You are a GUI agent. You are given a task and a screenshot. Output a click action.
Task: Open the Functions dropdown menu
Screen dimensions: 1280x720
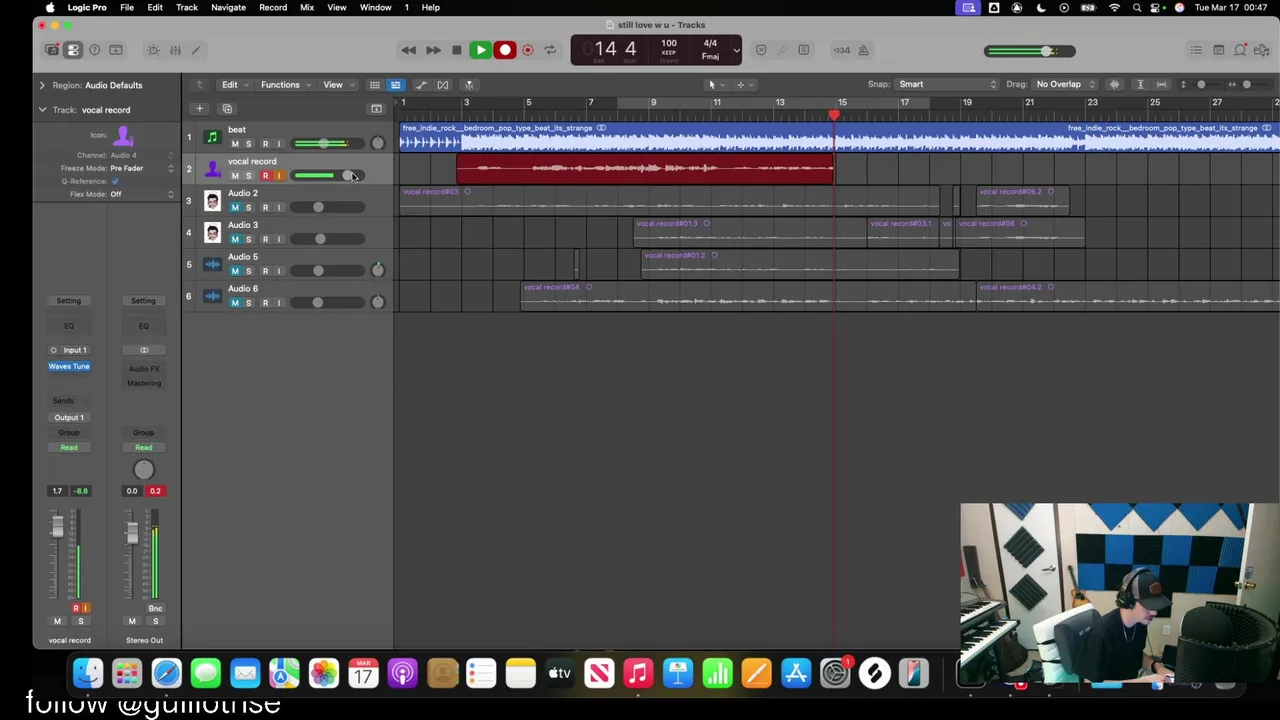coord(285,85)
